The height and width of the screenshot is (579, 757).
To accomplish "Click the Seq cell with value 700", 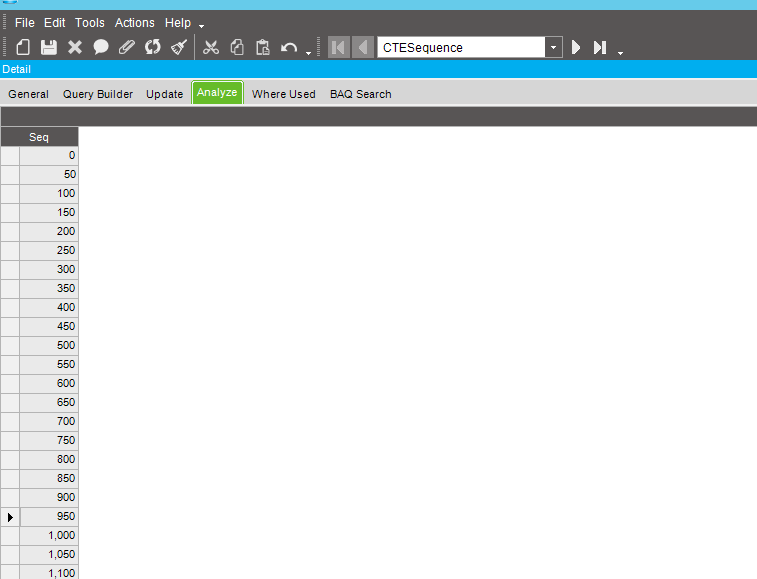I will [x=49, y=422].
